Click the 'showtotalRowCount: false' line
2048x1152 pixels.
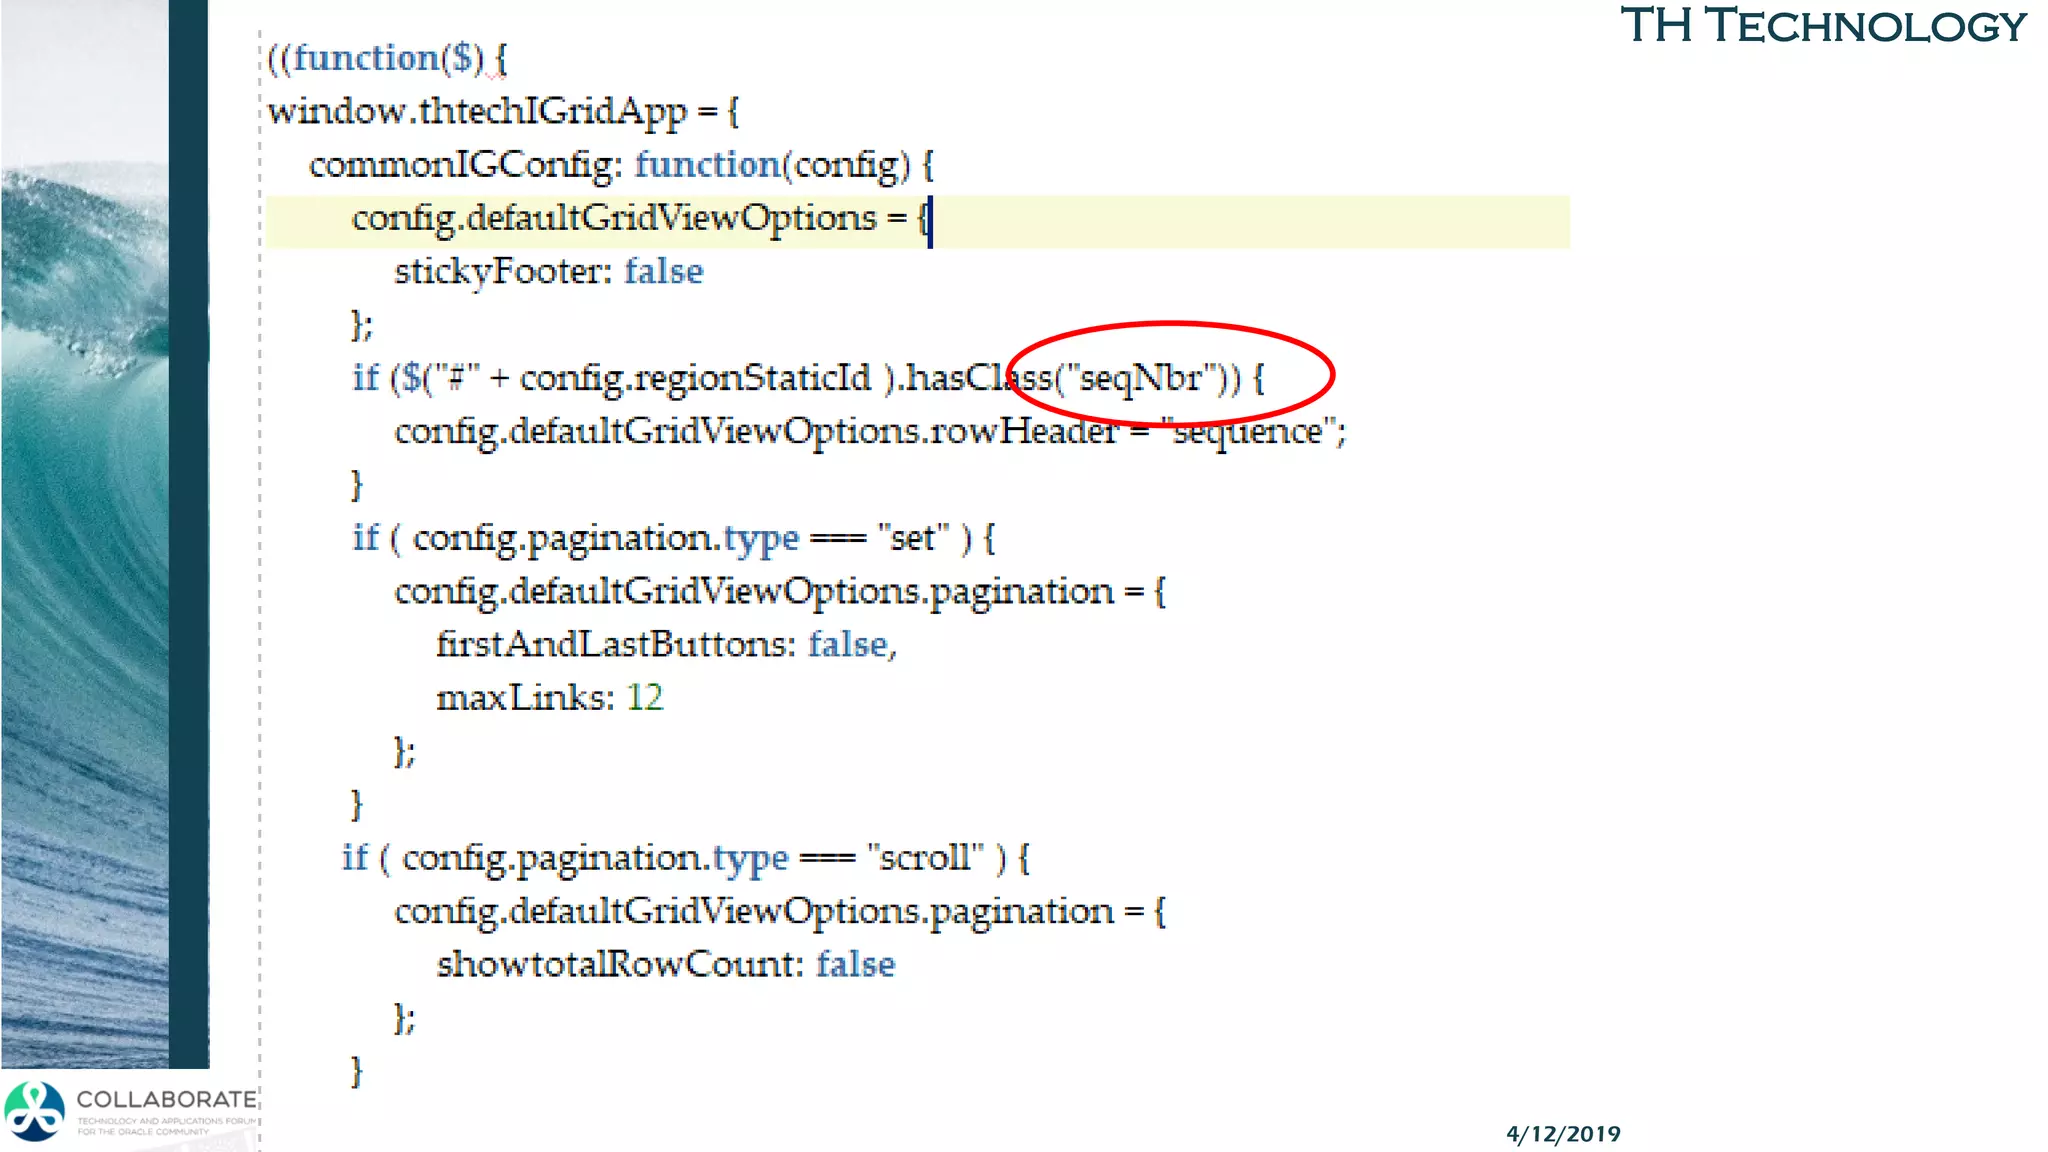(666, 964)
